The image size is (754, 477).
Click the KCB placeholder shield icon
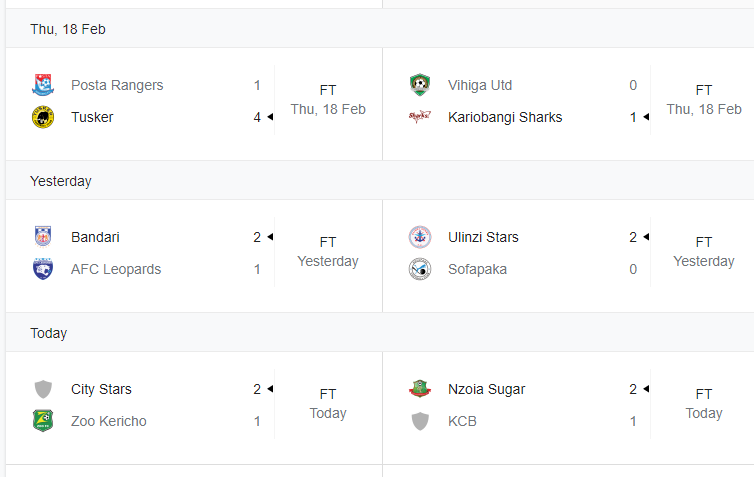[420, 421]
